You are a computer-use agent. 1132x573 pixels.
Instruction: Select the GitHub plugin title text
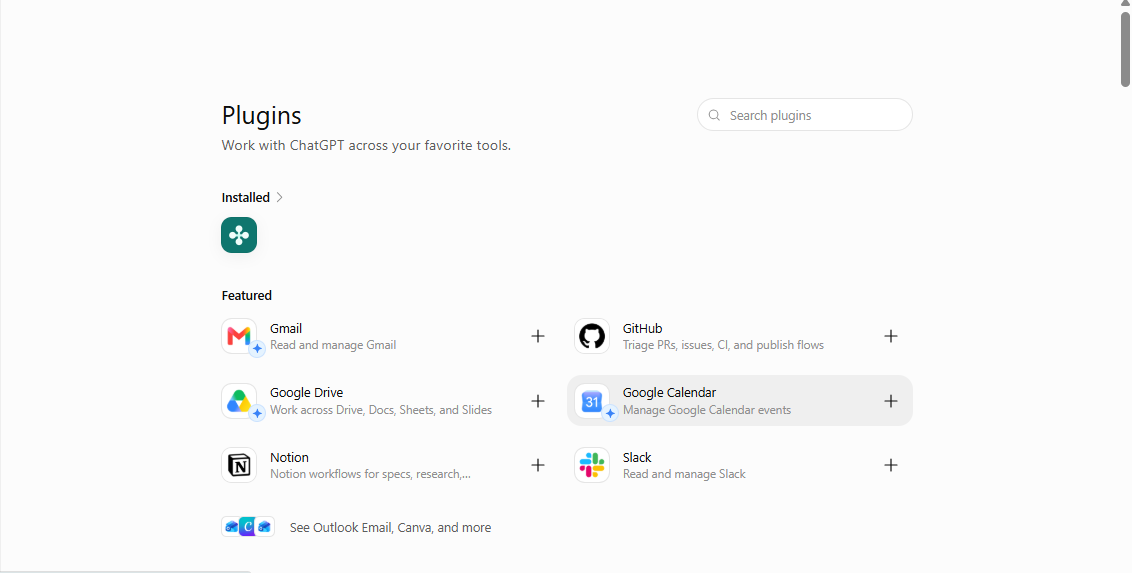pos(643,328)
